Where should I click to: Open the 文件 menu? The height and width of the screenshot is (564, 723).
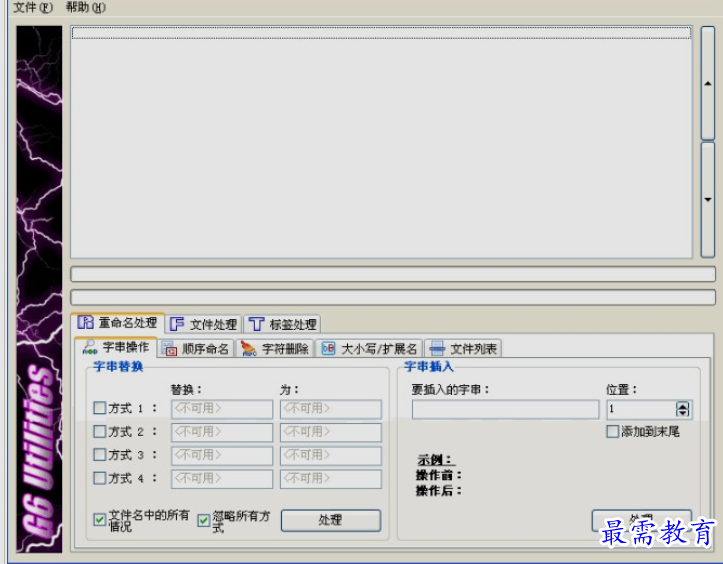click(33, 7)
